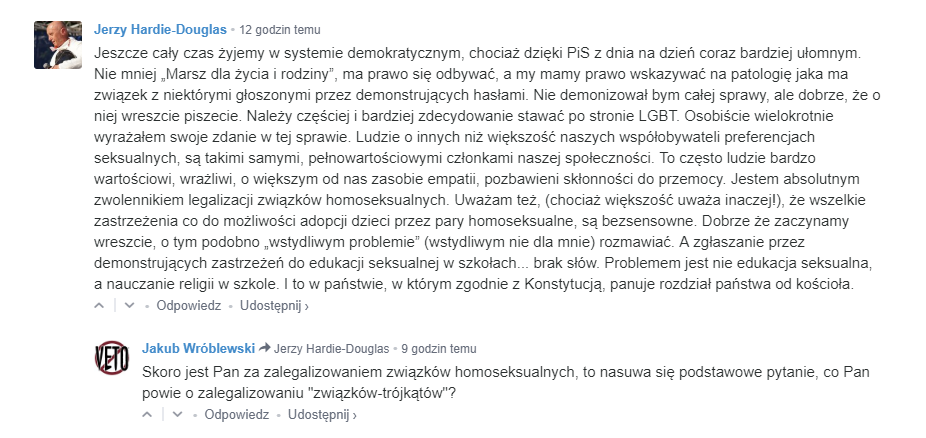The image size is (926, 438).
Task: Click the line beginning 'Skoro jest Pan' in Jakub's reply
Action: [500, 372]
